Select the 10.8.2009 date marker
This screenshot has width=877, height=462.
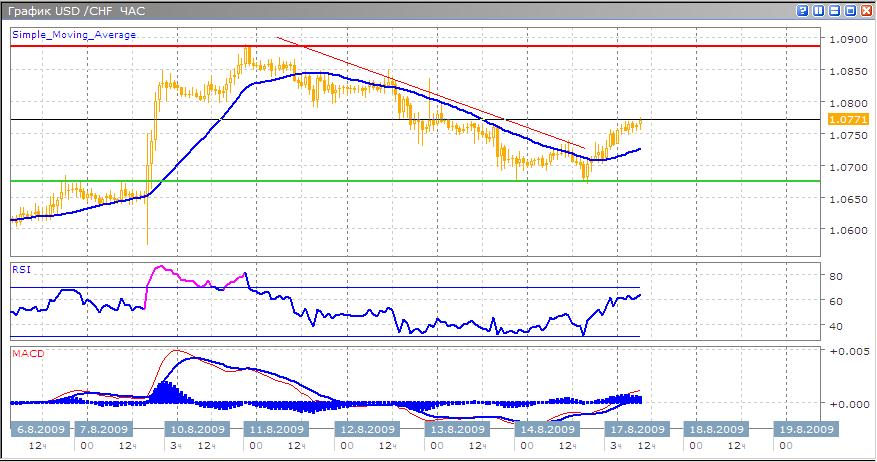click(x=195, y=429)
